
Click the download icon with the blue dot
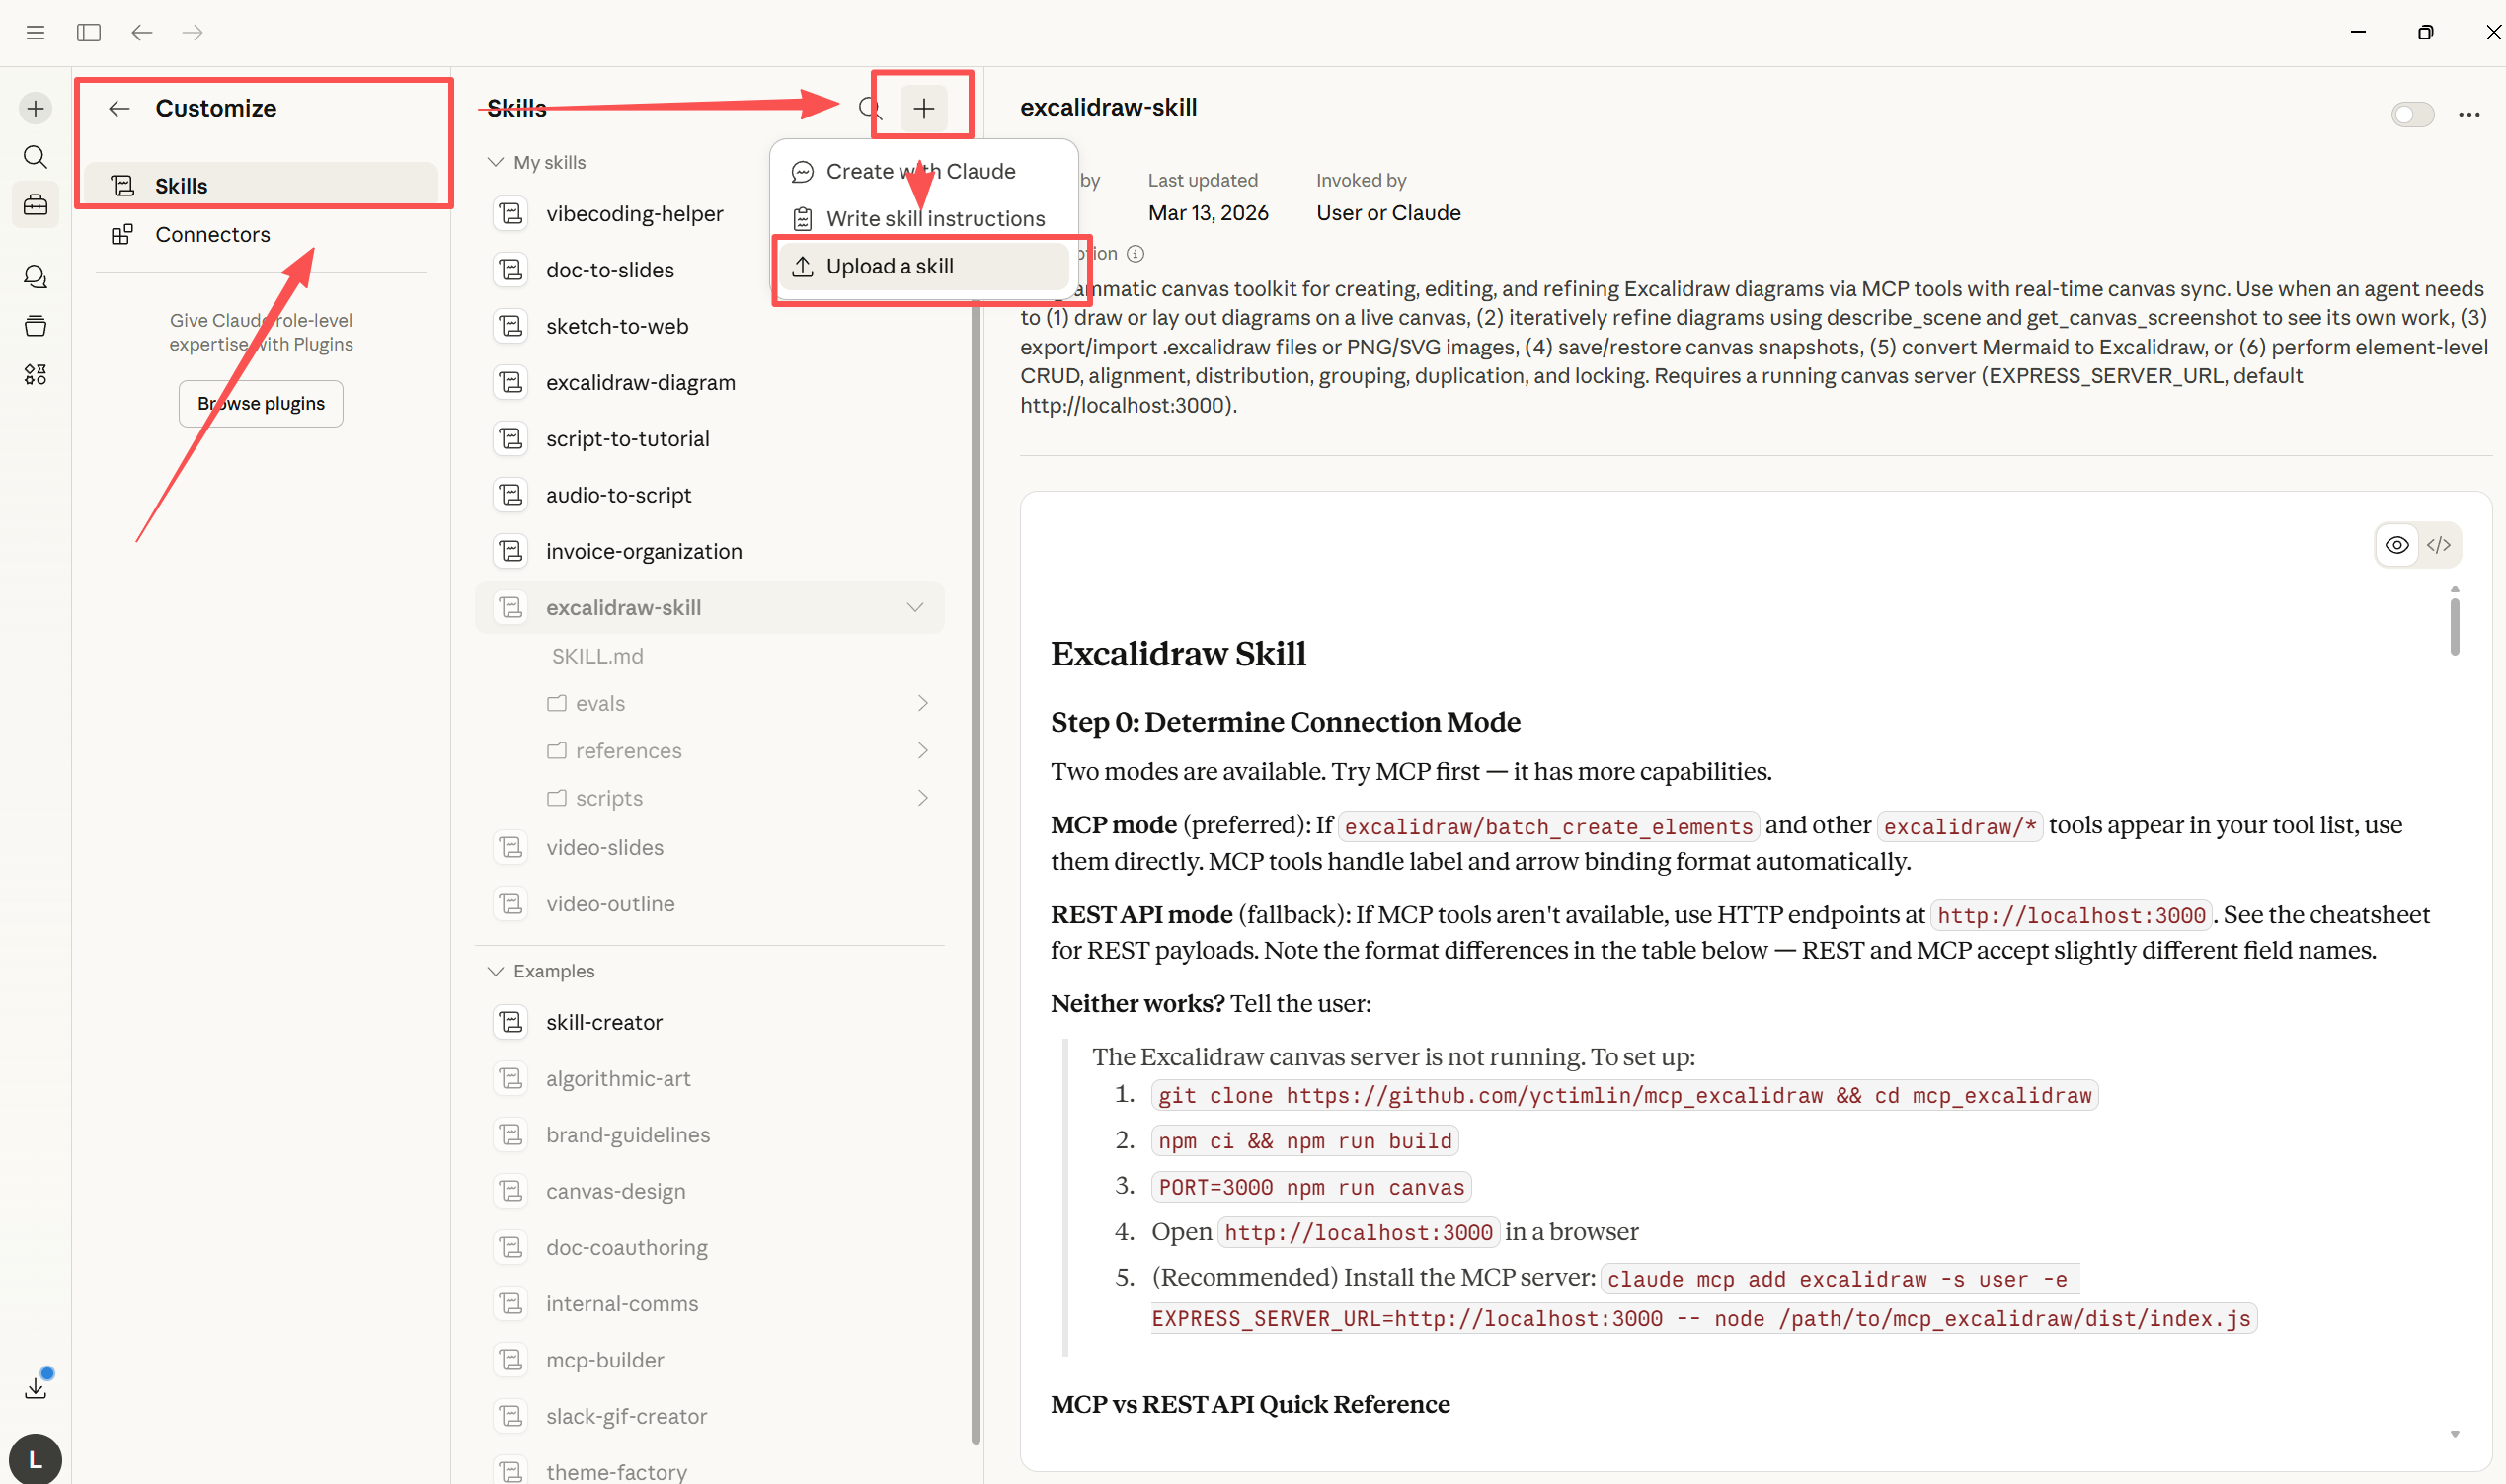point(35,1387)
